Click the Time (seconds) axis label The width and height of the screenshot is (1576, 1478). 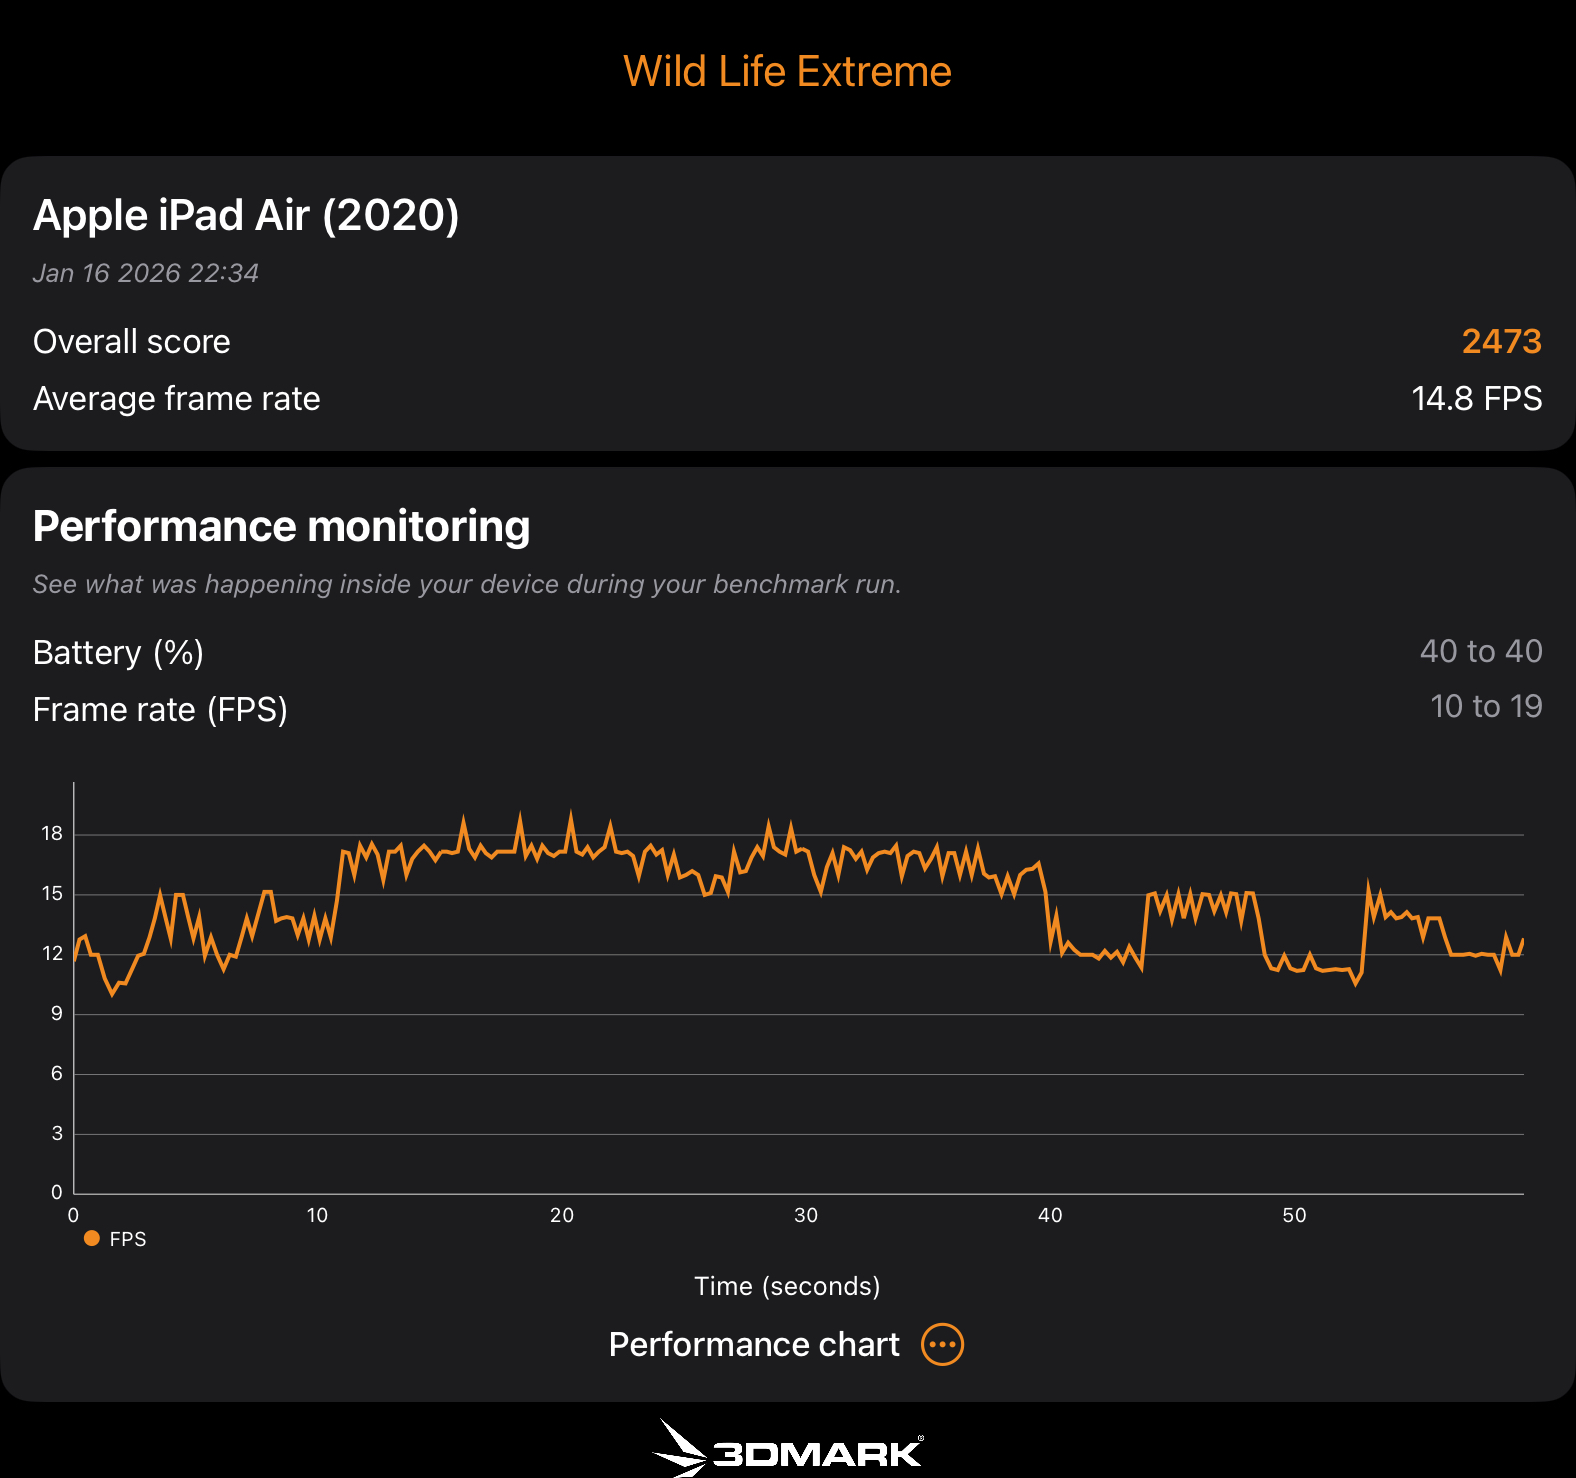pos(787,1286)
